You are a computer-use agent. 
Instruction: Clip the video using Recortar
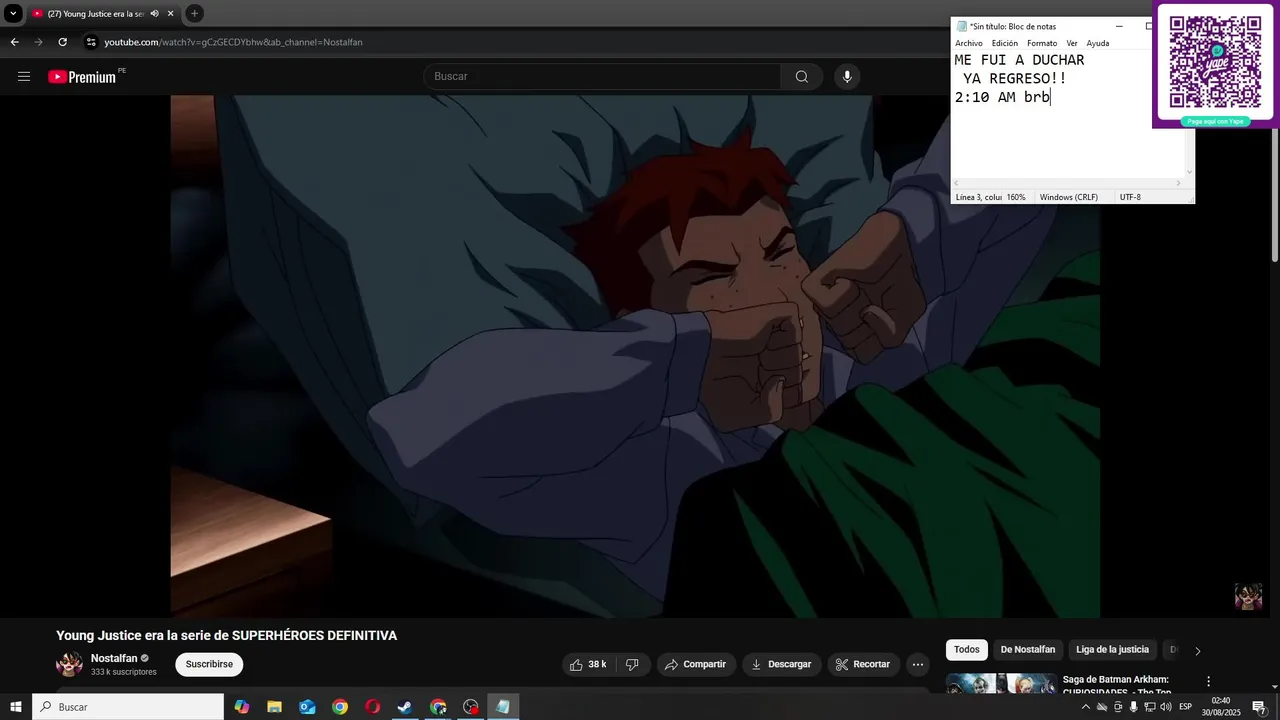click(863, 664)
